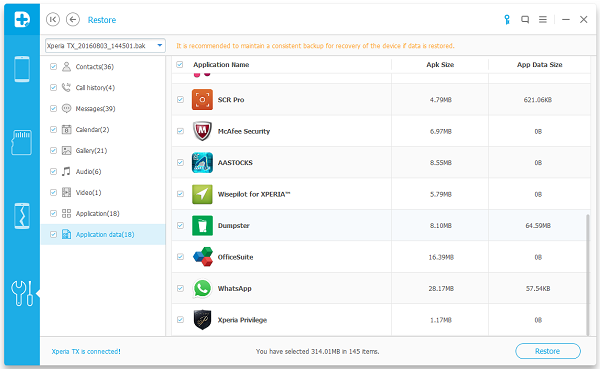Uncheck the Dumpster checkbox

pos(180,225)
